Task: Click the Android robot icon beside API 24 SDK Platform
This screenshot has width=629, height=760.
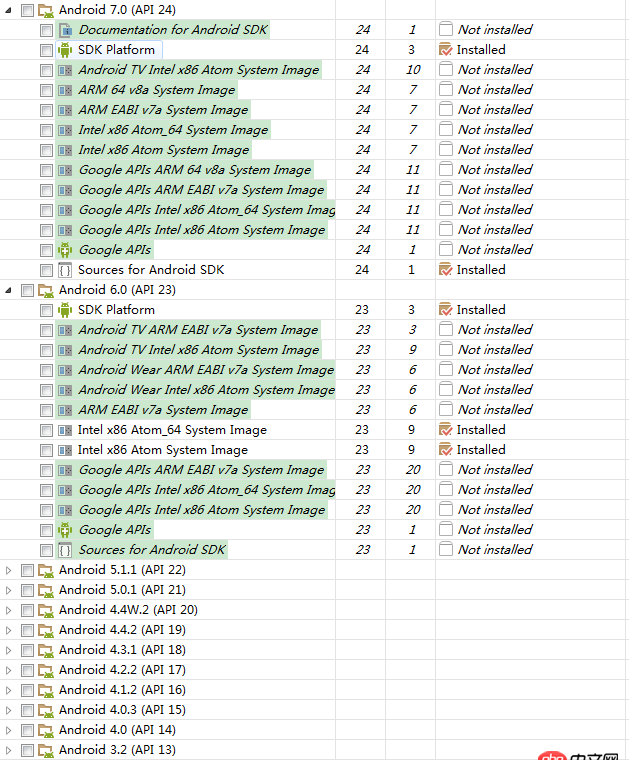Action: 65,50
